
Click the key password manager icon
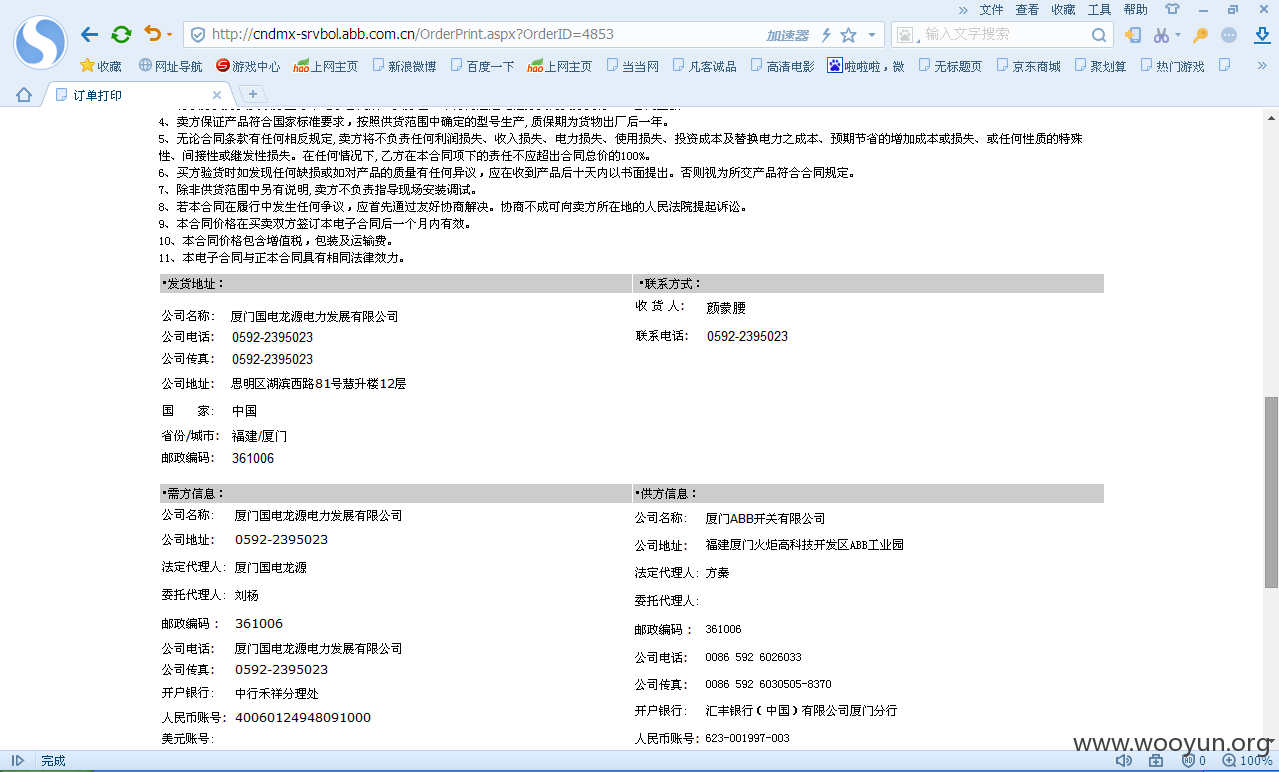point(1201,35)
